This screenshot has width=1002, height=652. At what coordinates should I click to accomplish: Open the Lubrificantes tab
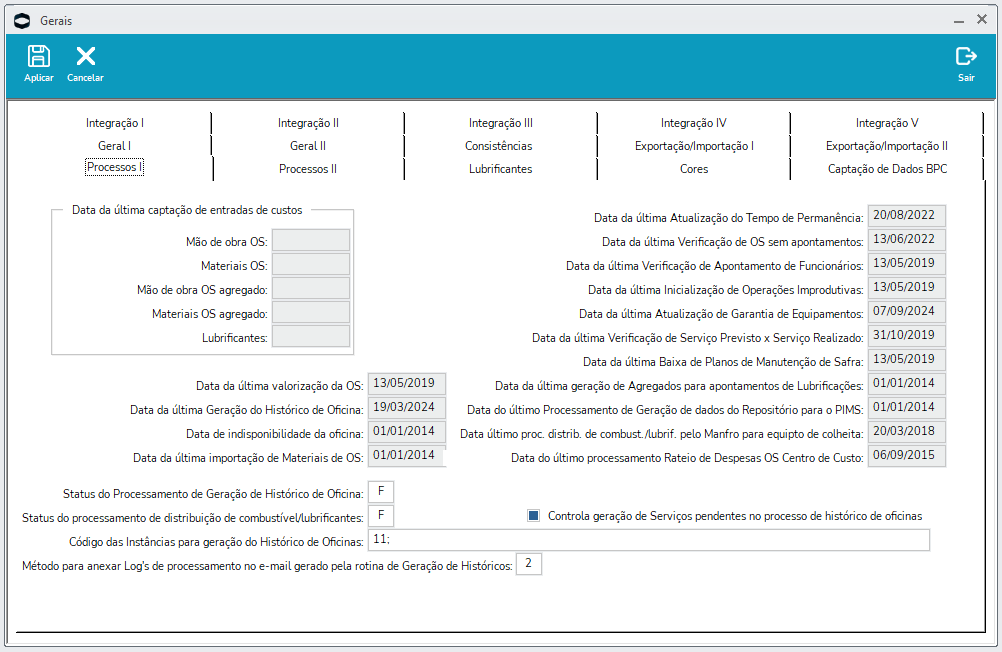(x=500, y=169)
